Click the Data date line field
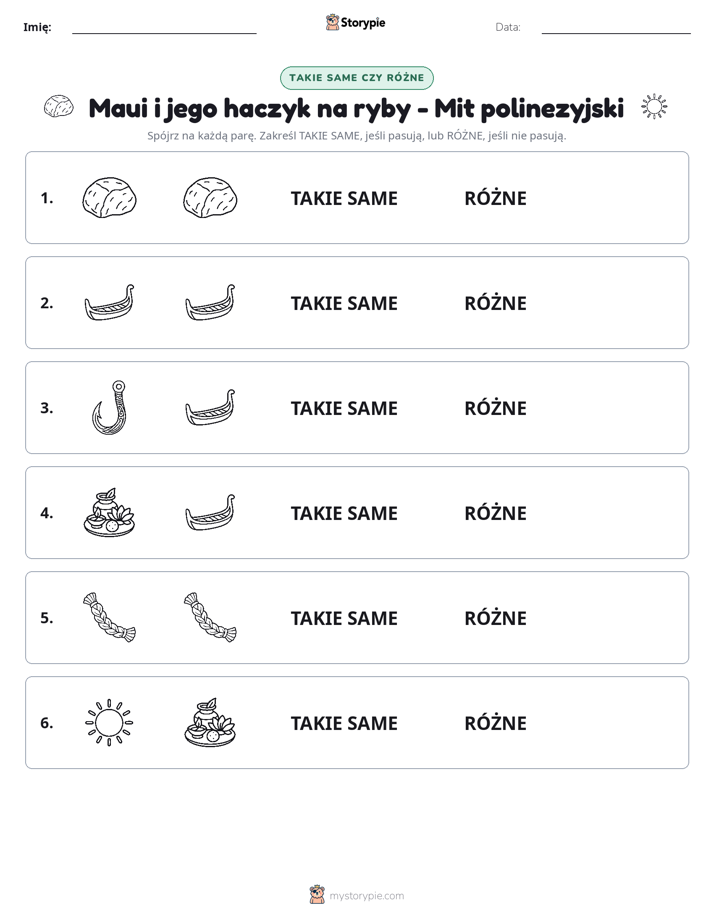 [616, 27]
